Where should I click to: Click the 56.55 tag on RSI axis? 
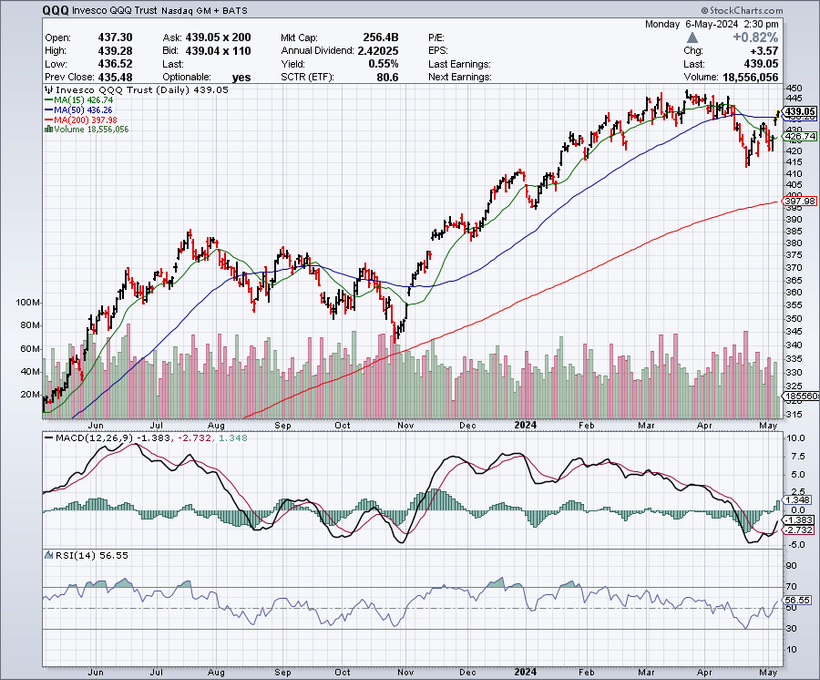(x=798, y=600)
